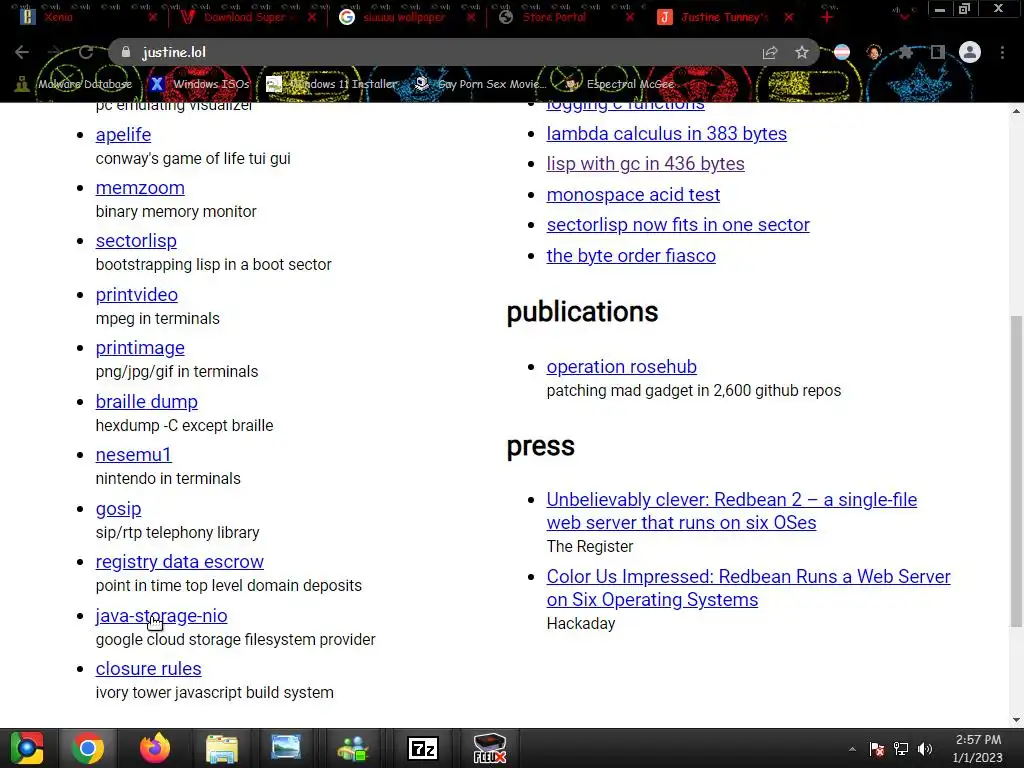Viewport: 1024px width, 768px height.
Task: Open a new tab with the plus button
Action: tap(827, 17)
